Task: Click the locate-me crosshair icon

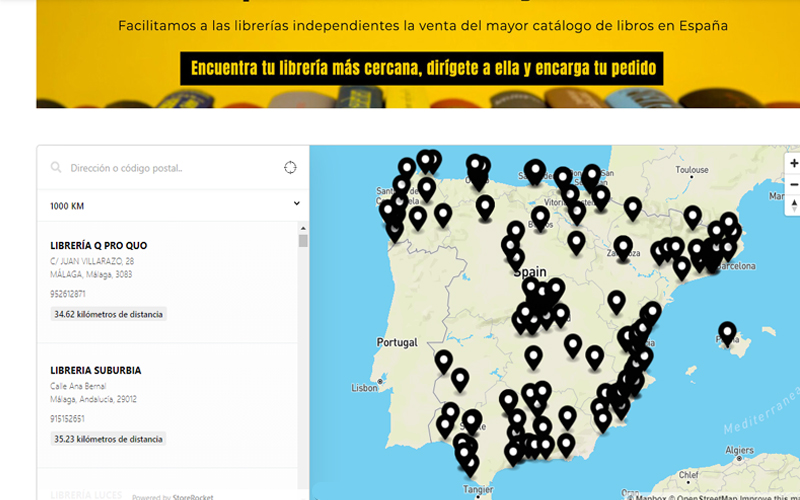Action: [290, 167]
